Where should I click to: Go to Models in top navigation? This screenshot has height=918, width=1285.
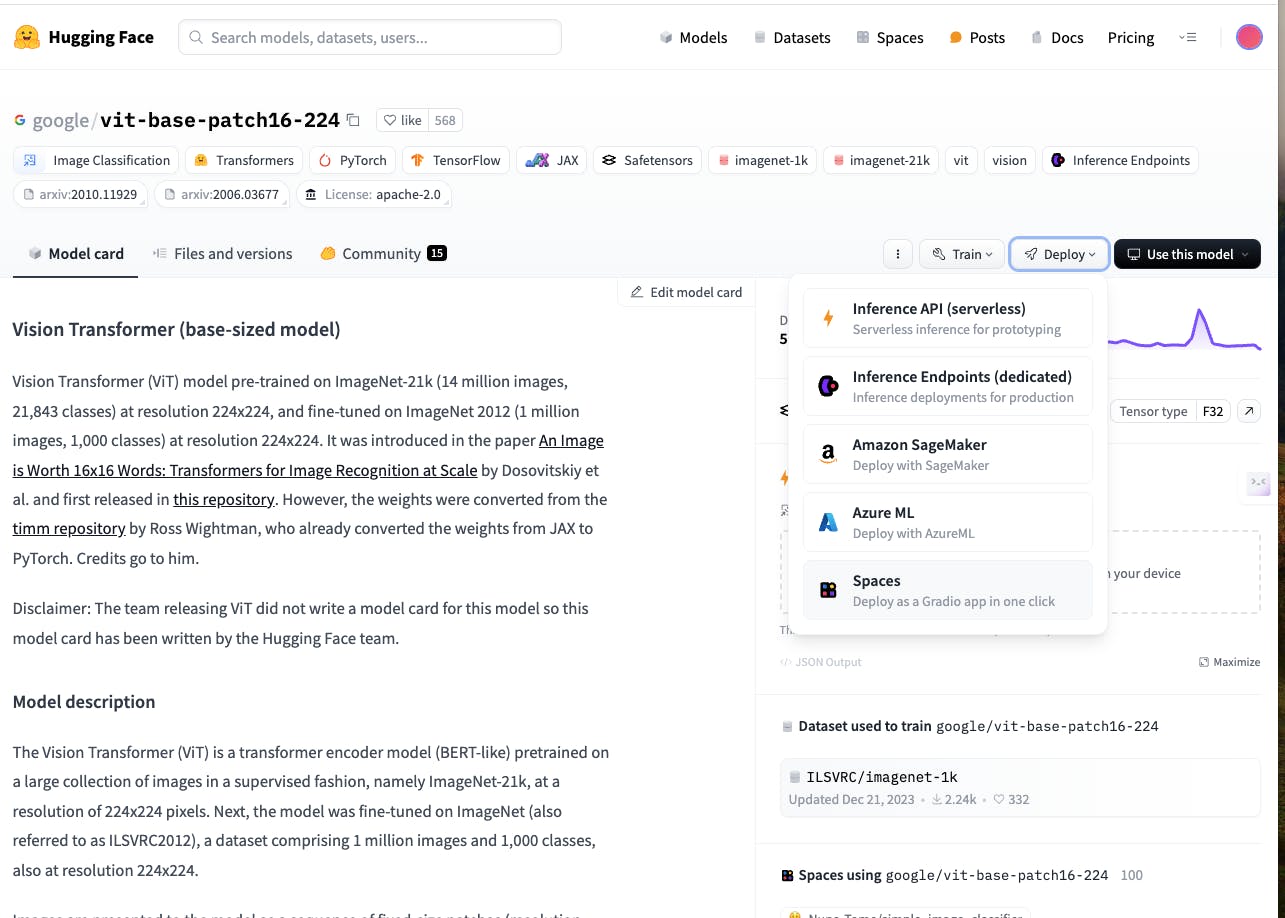[x=694, y=38]
